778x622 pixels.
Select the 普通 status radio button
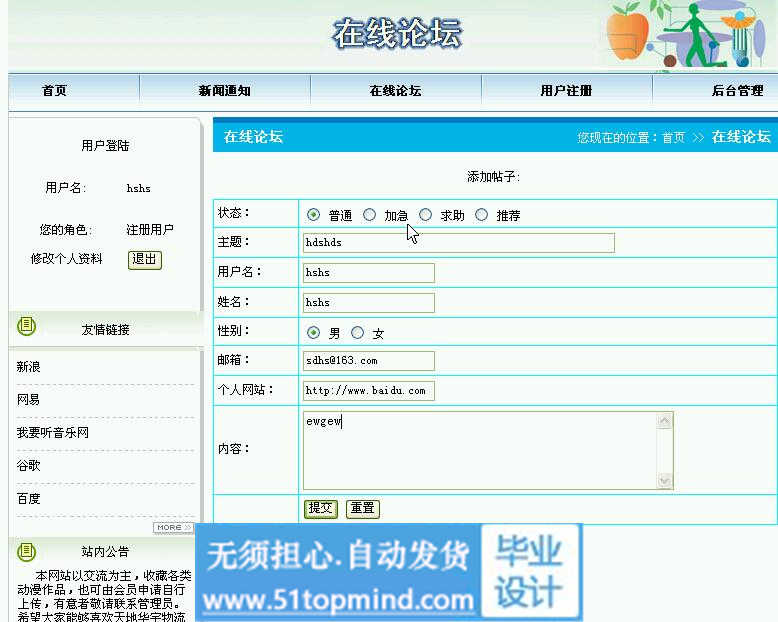pyautogui.click(x=314, y=215)
